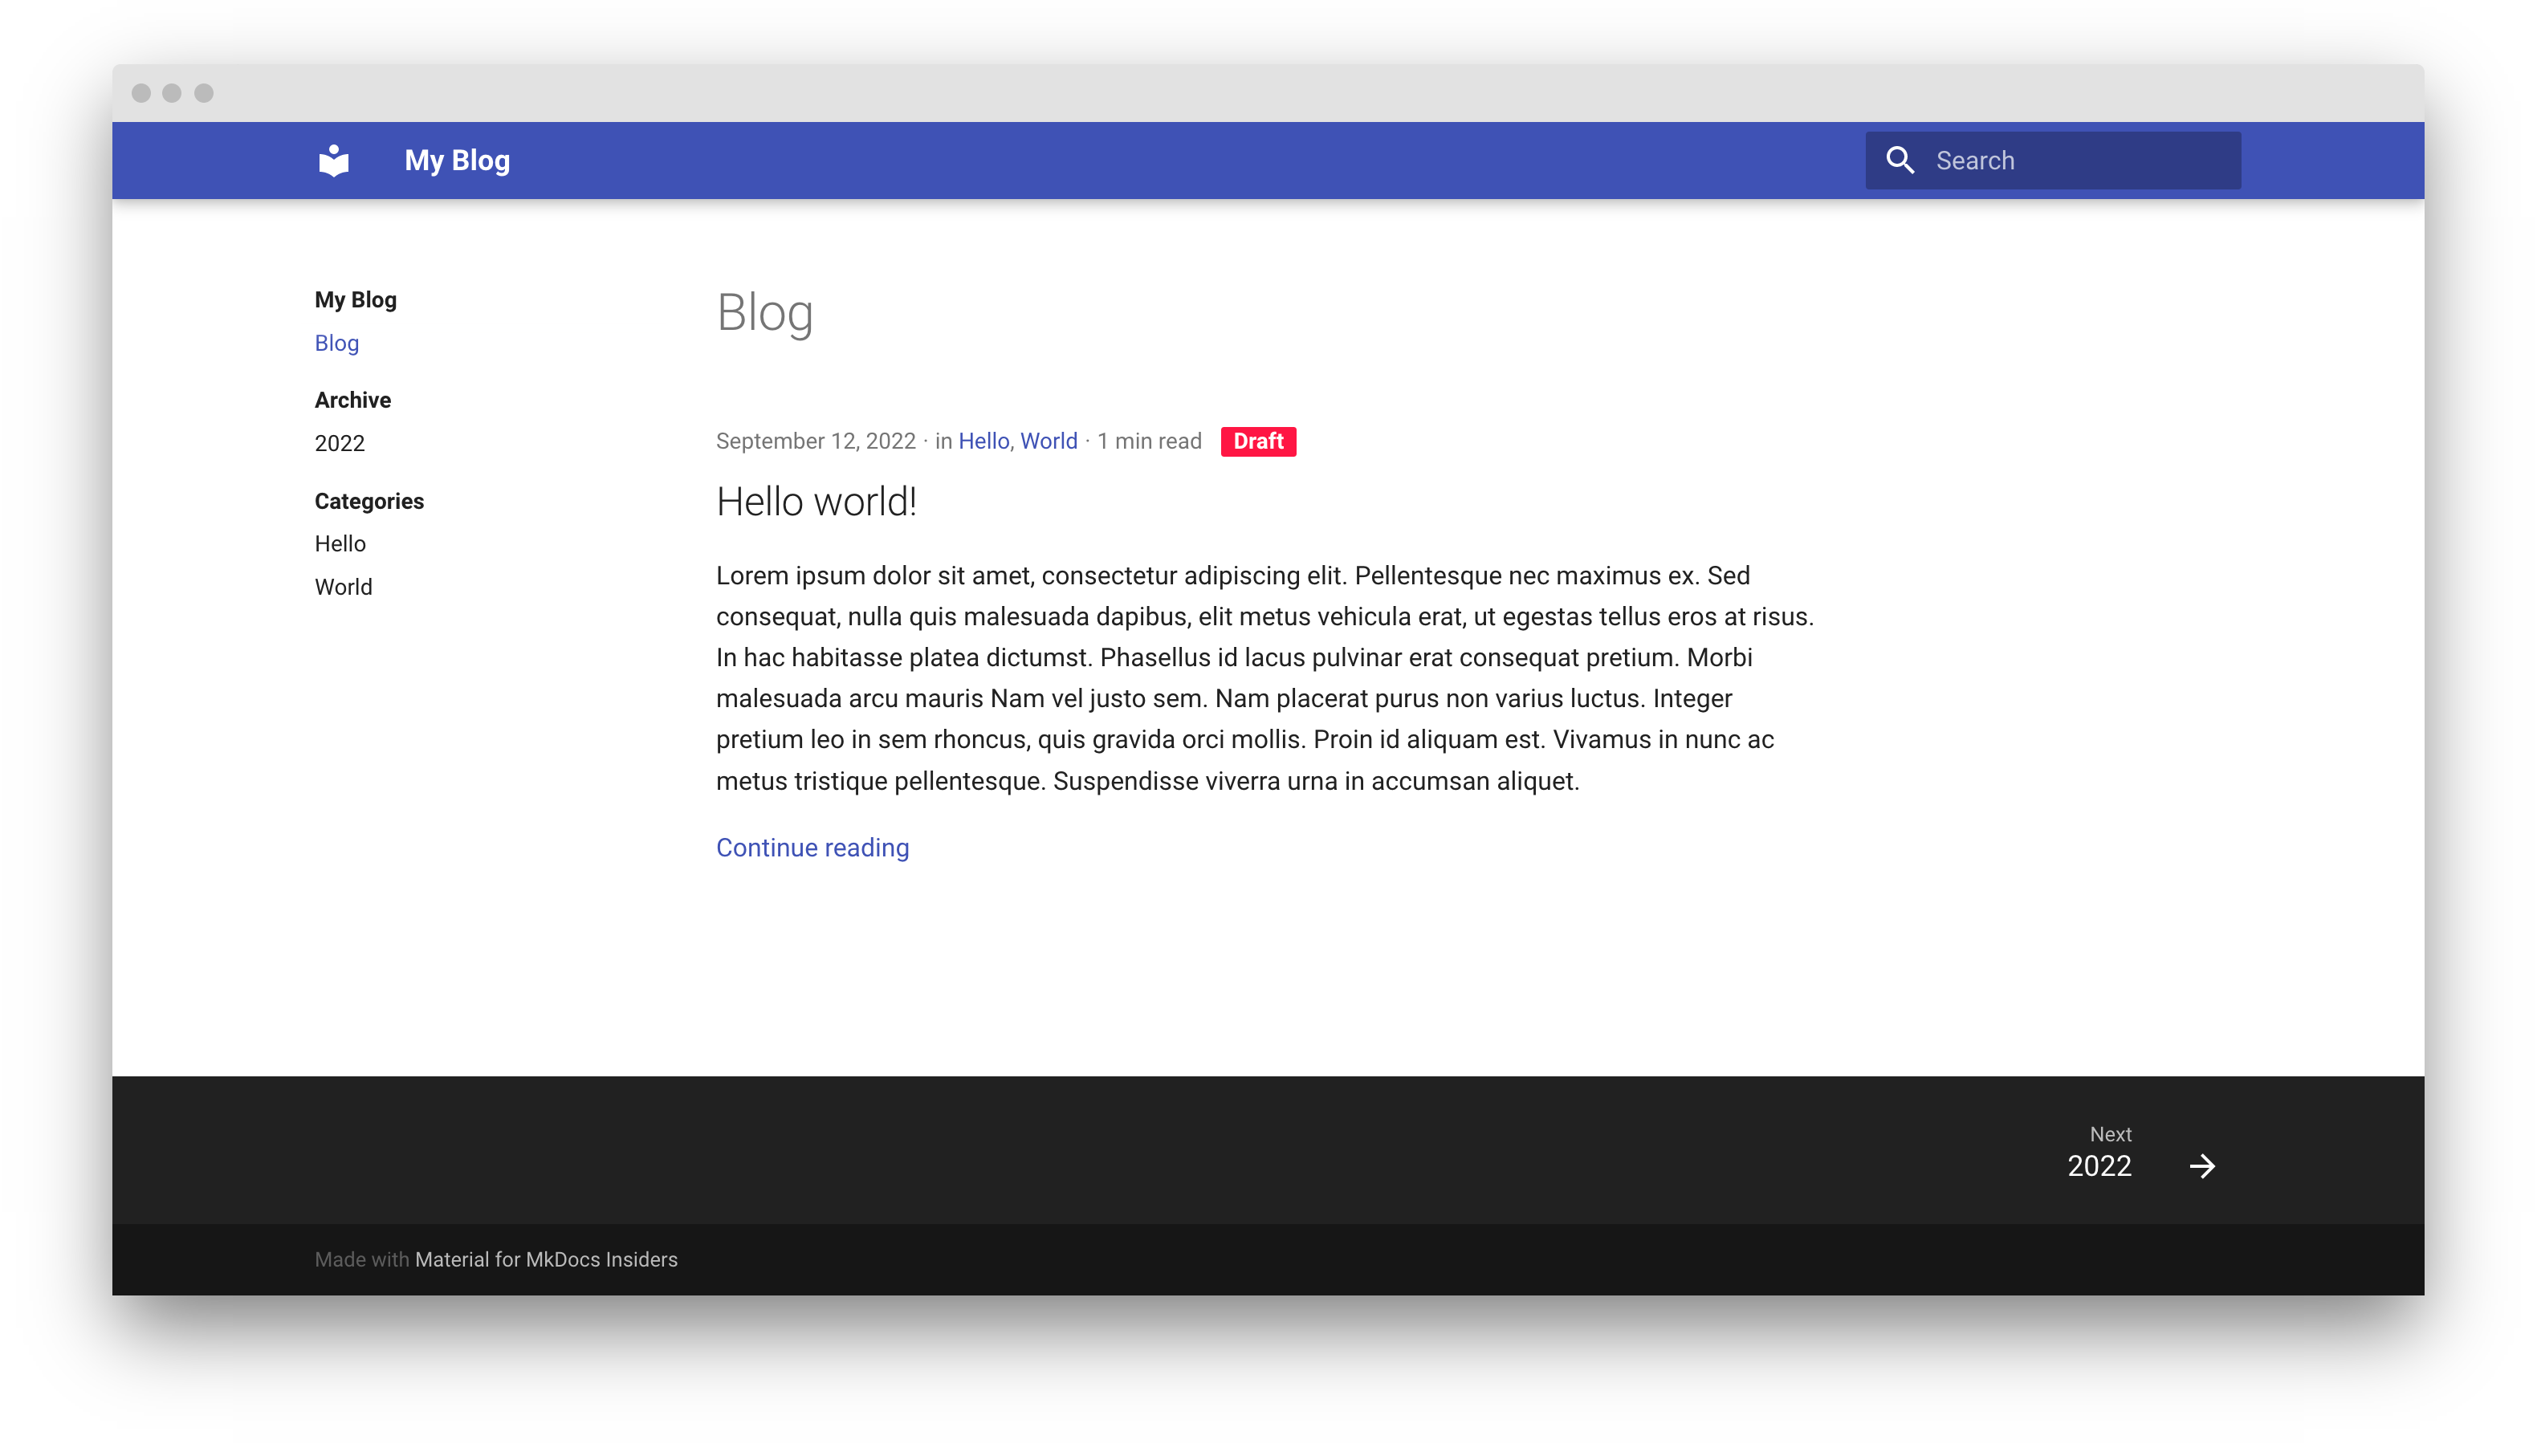Navigate to the next page via 2022 footer link
This screenshot has height=1456, width=2537.
[2100, 1166]
